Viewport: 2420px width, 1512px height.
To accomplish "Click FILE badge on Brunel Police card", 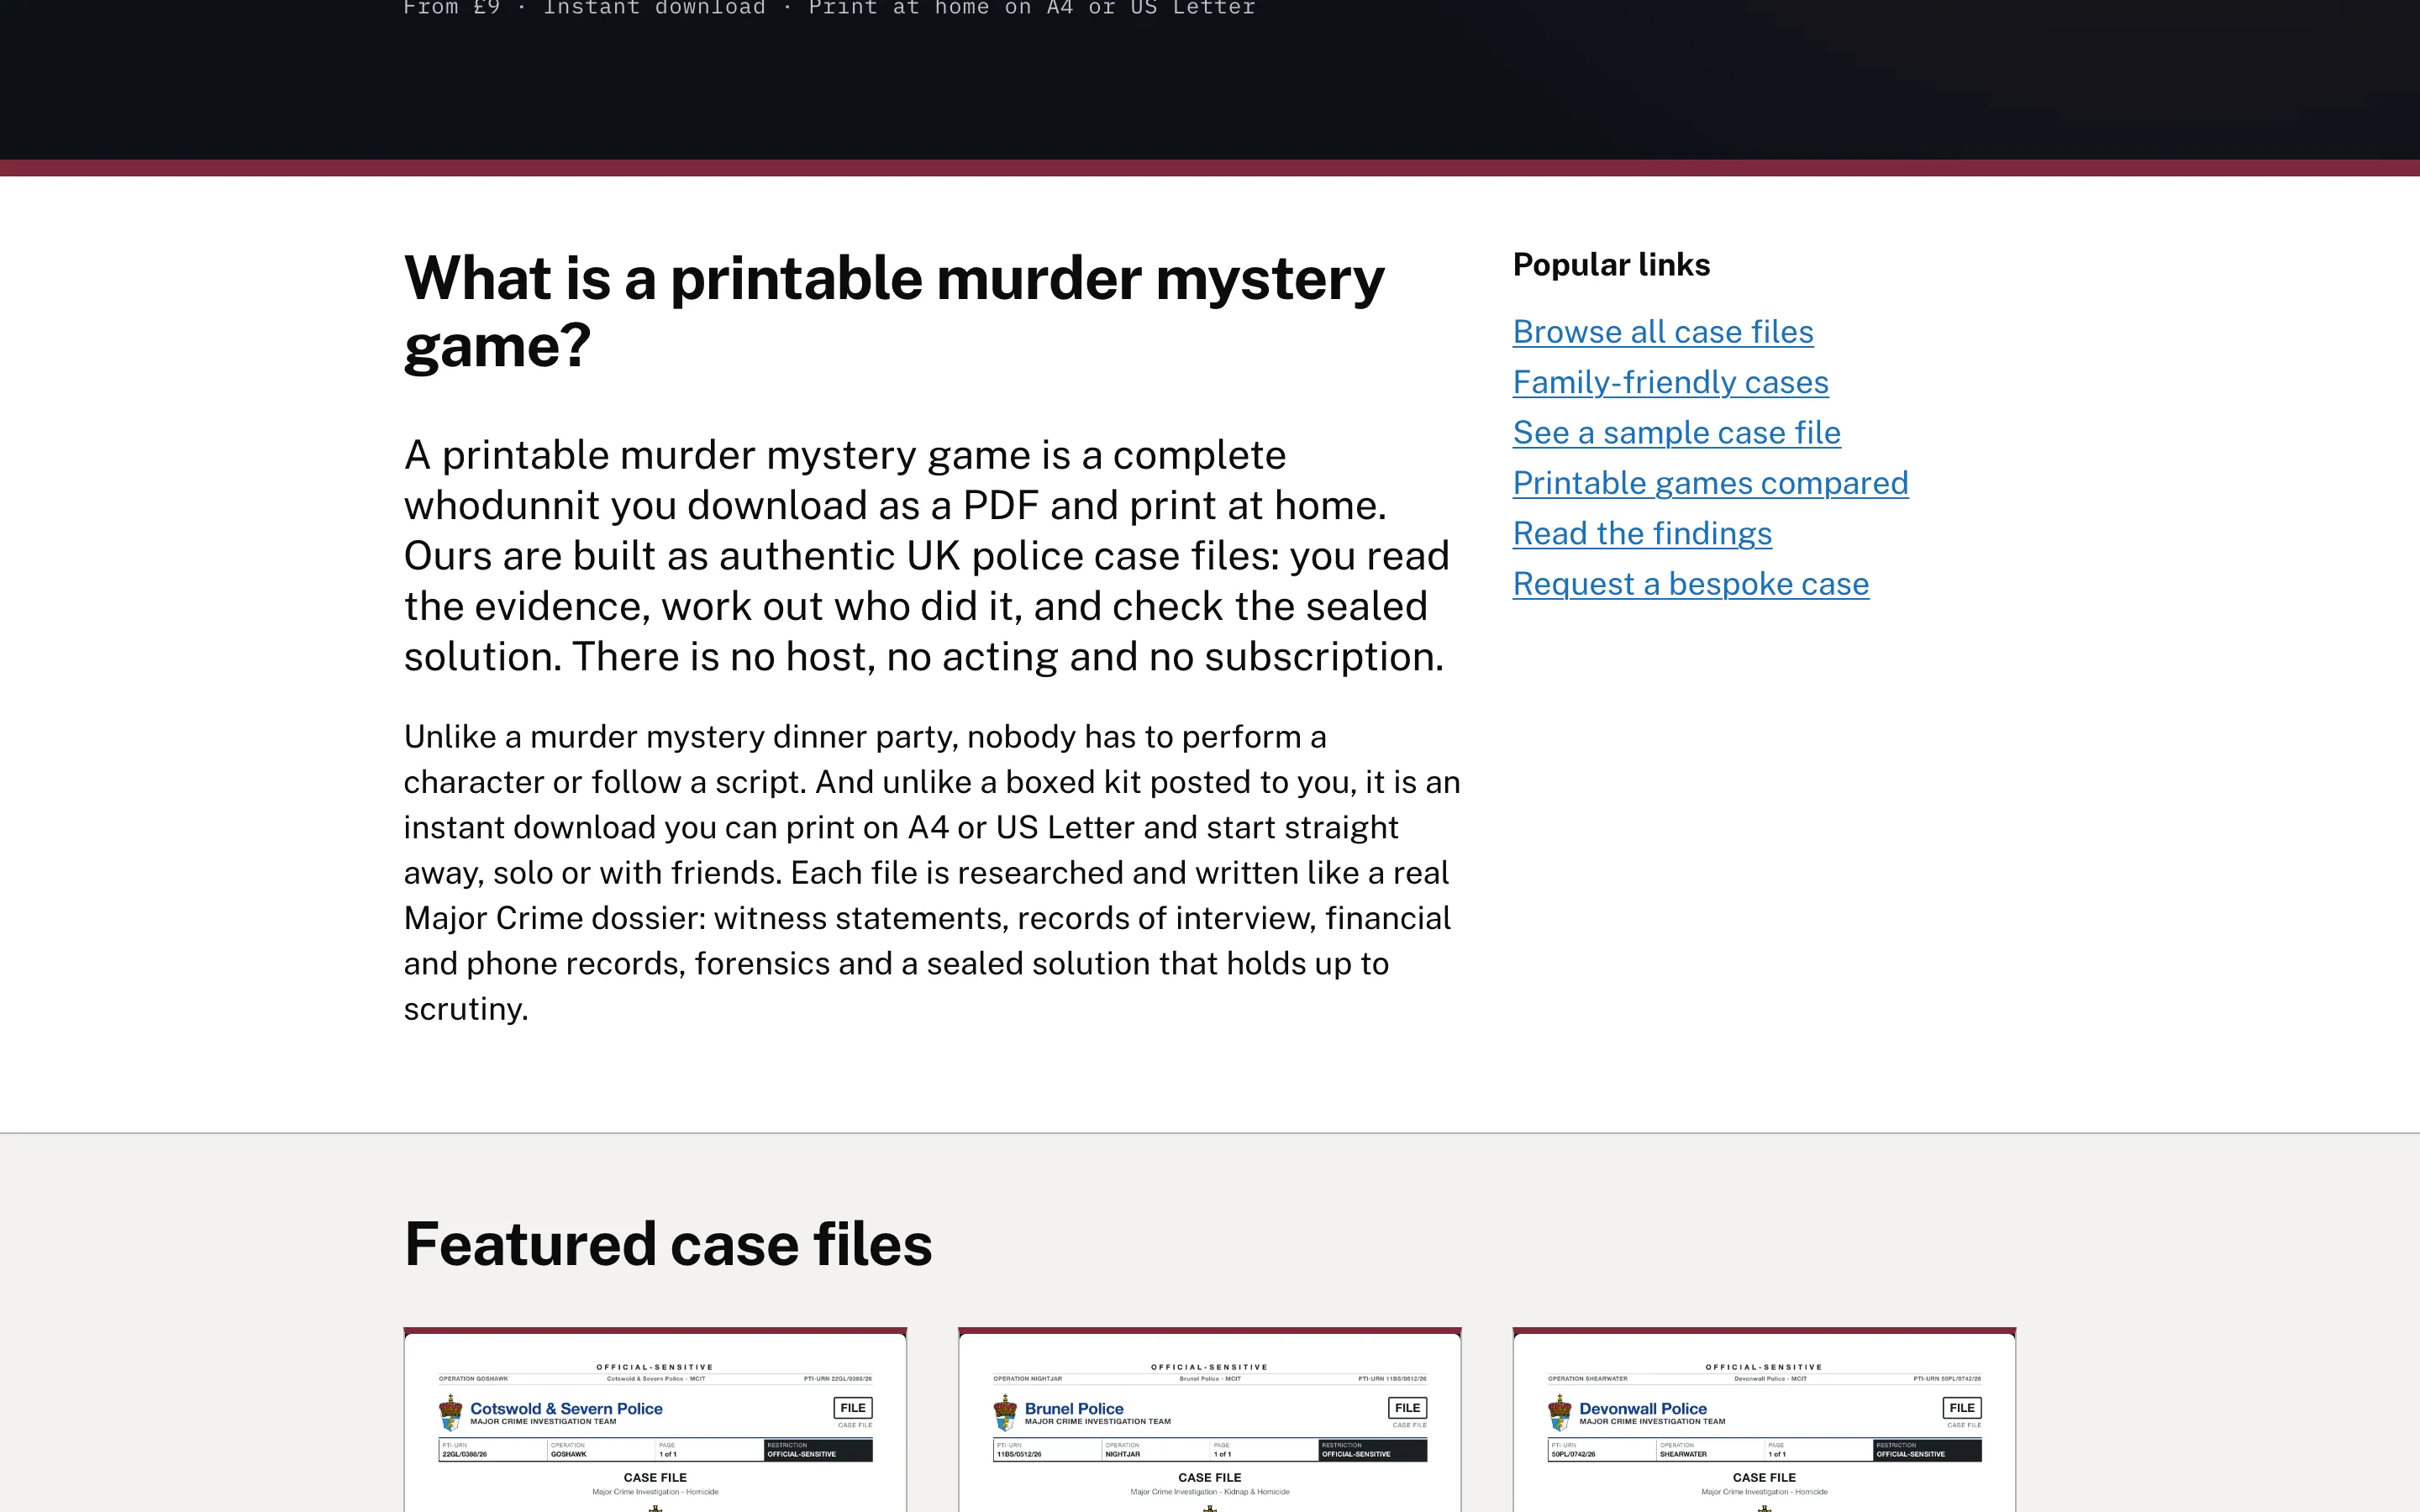I will (x=1407, y=1408).
